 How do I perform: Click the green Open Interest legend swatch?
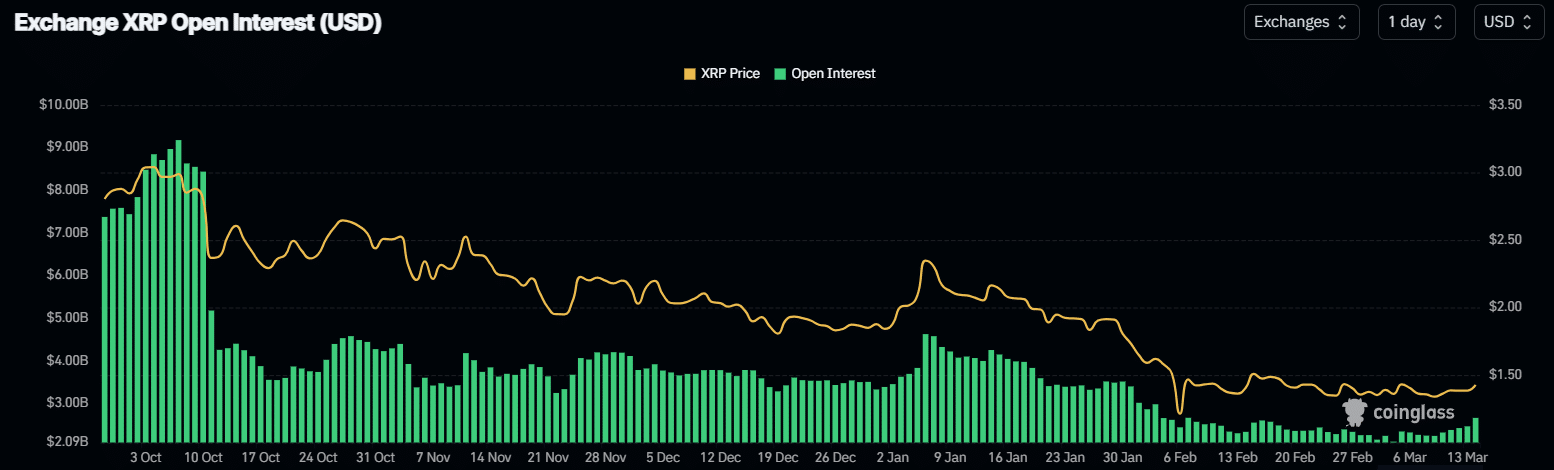click(780, 74)
